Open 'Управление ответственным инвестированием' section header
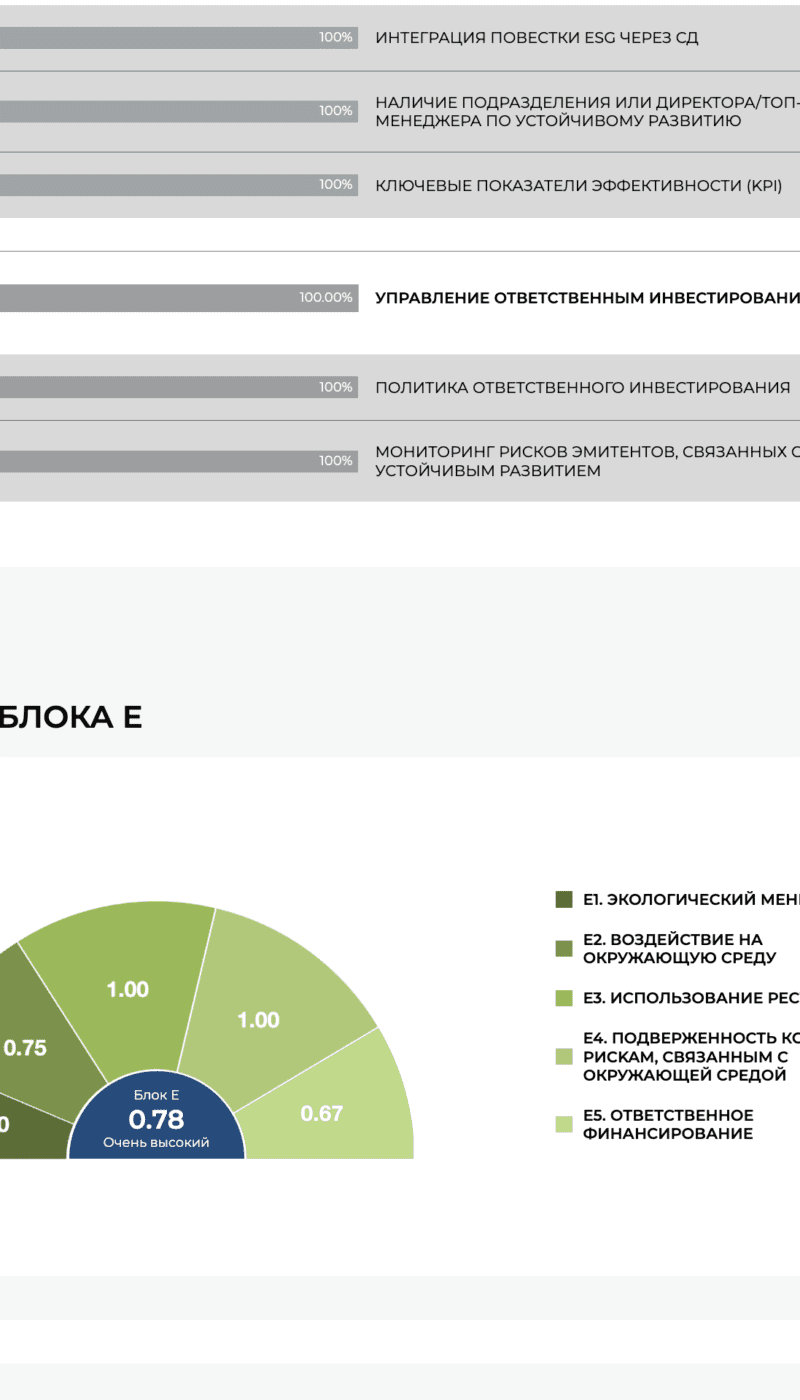The width and height of the screenshot is (800, 1400). (587, 298)
